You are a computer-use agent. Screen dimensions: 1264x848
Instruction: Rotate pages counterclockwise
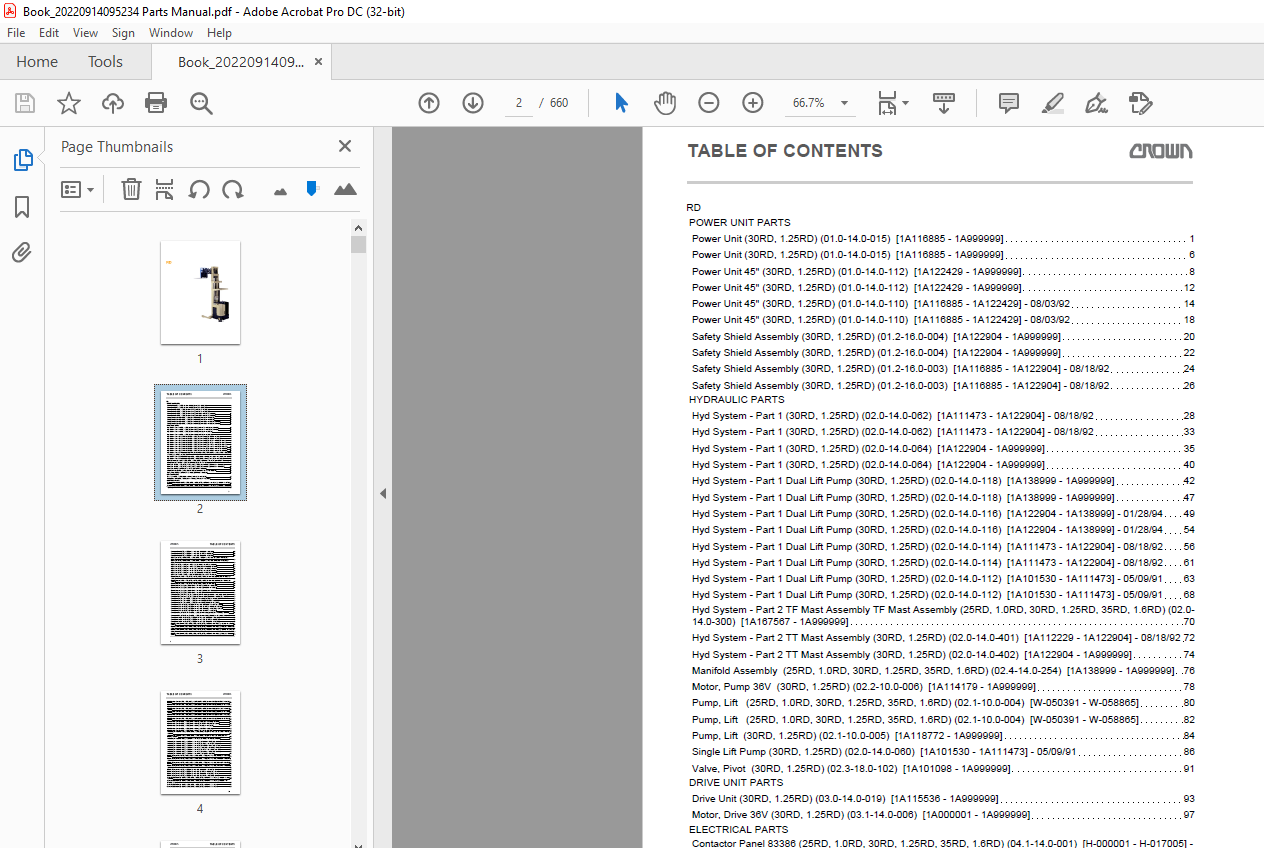[x=199, y=189]
